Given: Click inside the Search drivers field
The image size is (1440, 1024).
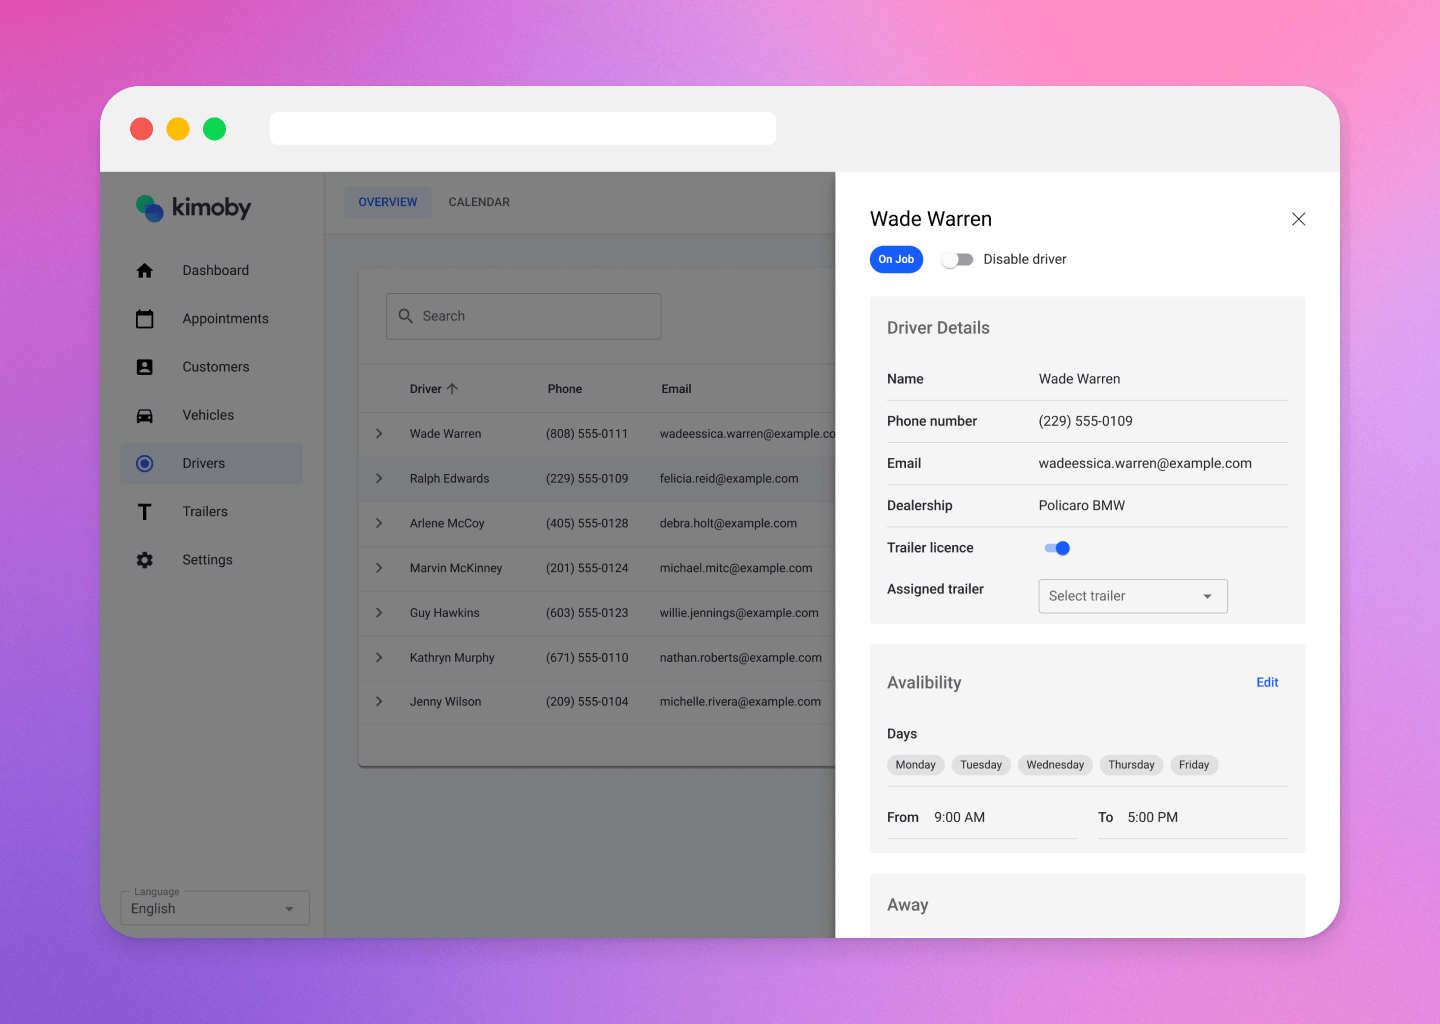Looking at the screenshot, I should [523, 315].
